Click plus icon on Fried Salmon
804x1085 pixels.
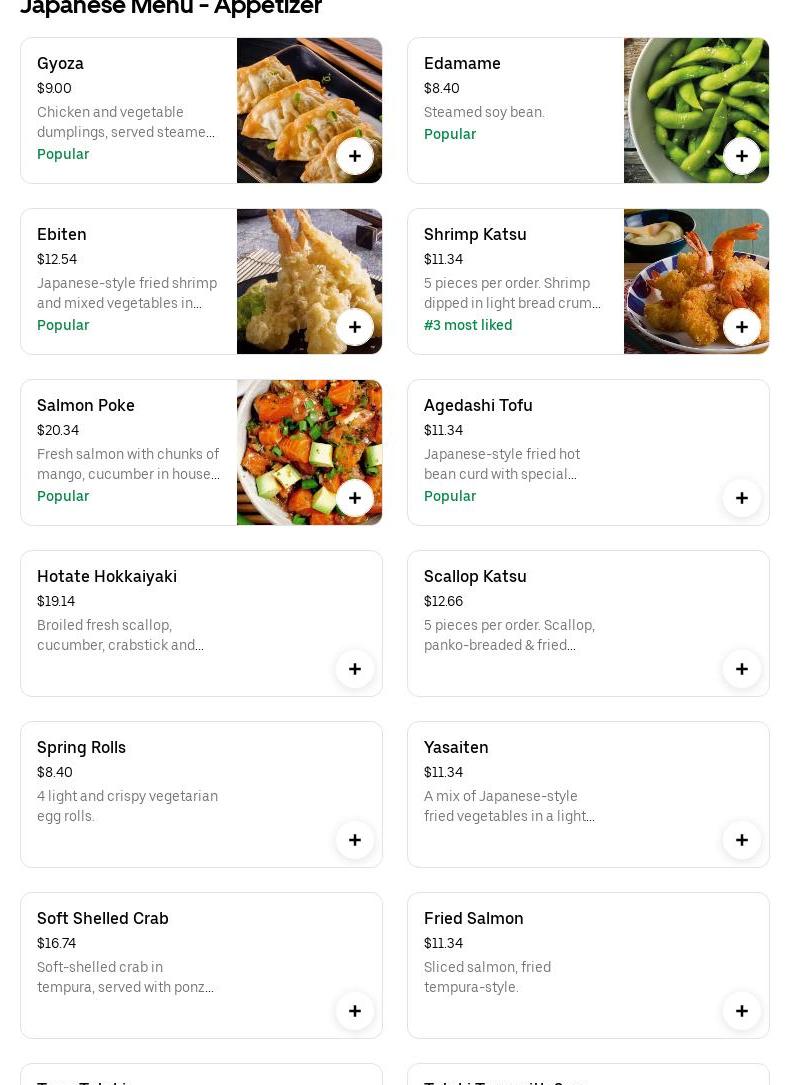pos(742,1011)
